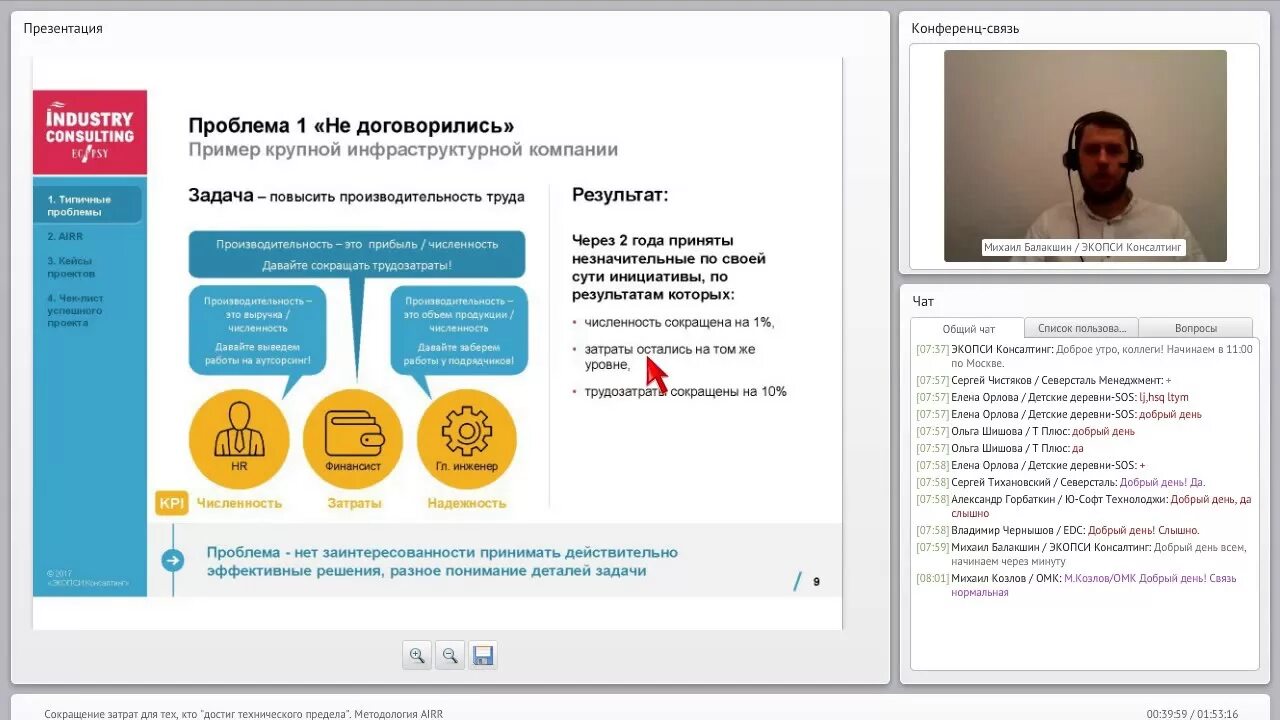Click the 00:39:59 / 01:53:16 timer
The width and height of the screenshot is (1280, 720).
(x=1192, y=714)
